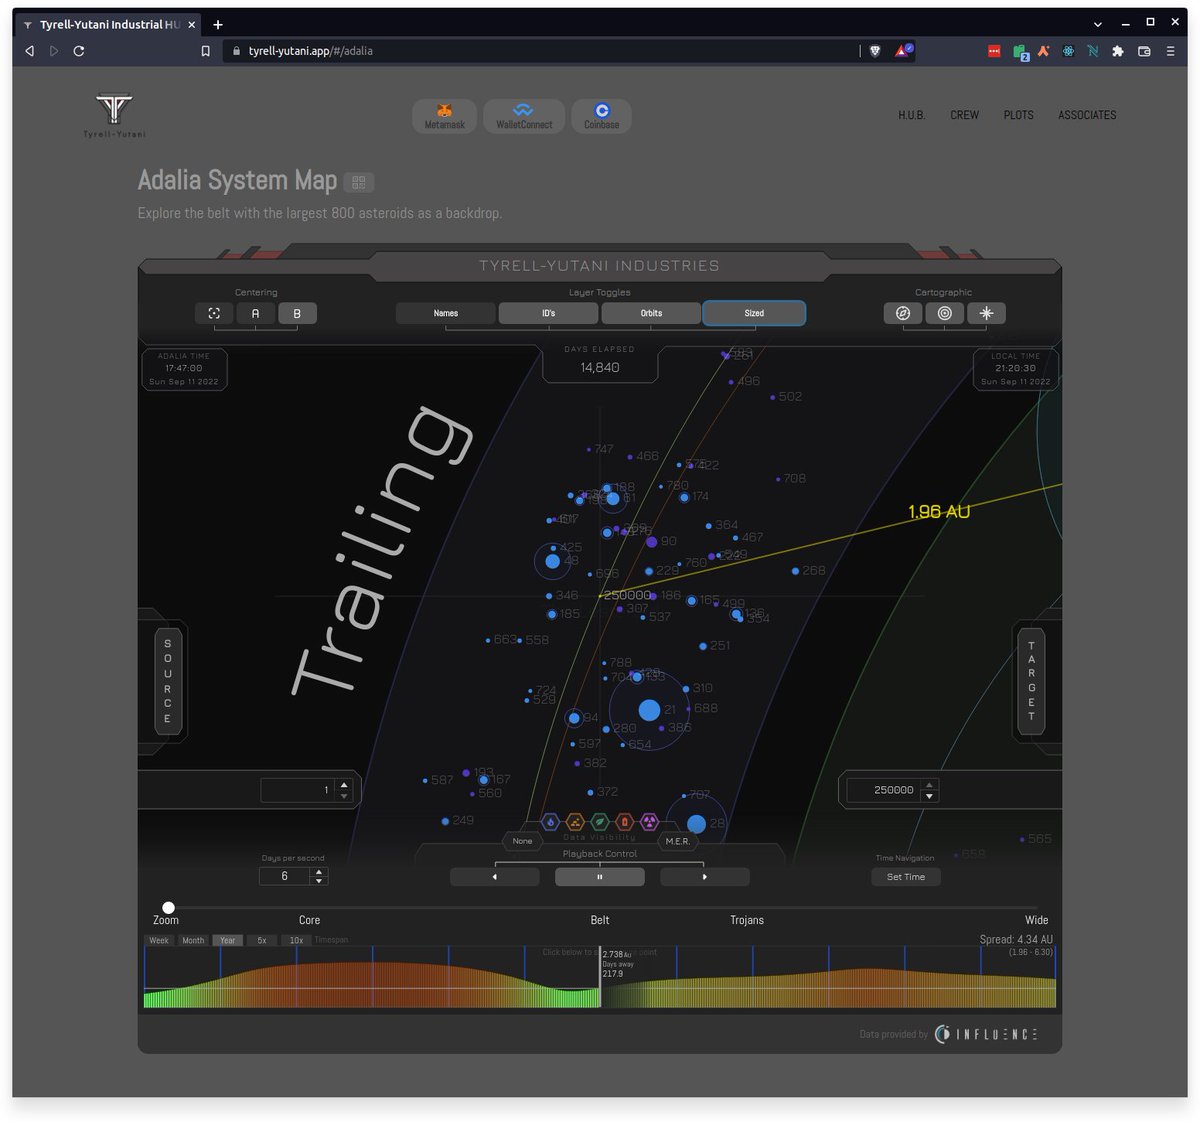Open the browser hamburger menu
Image resolution: width=1200 pixels, height=1122 pixels.
[1170, 51]
